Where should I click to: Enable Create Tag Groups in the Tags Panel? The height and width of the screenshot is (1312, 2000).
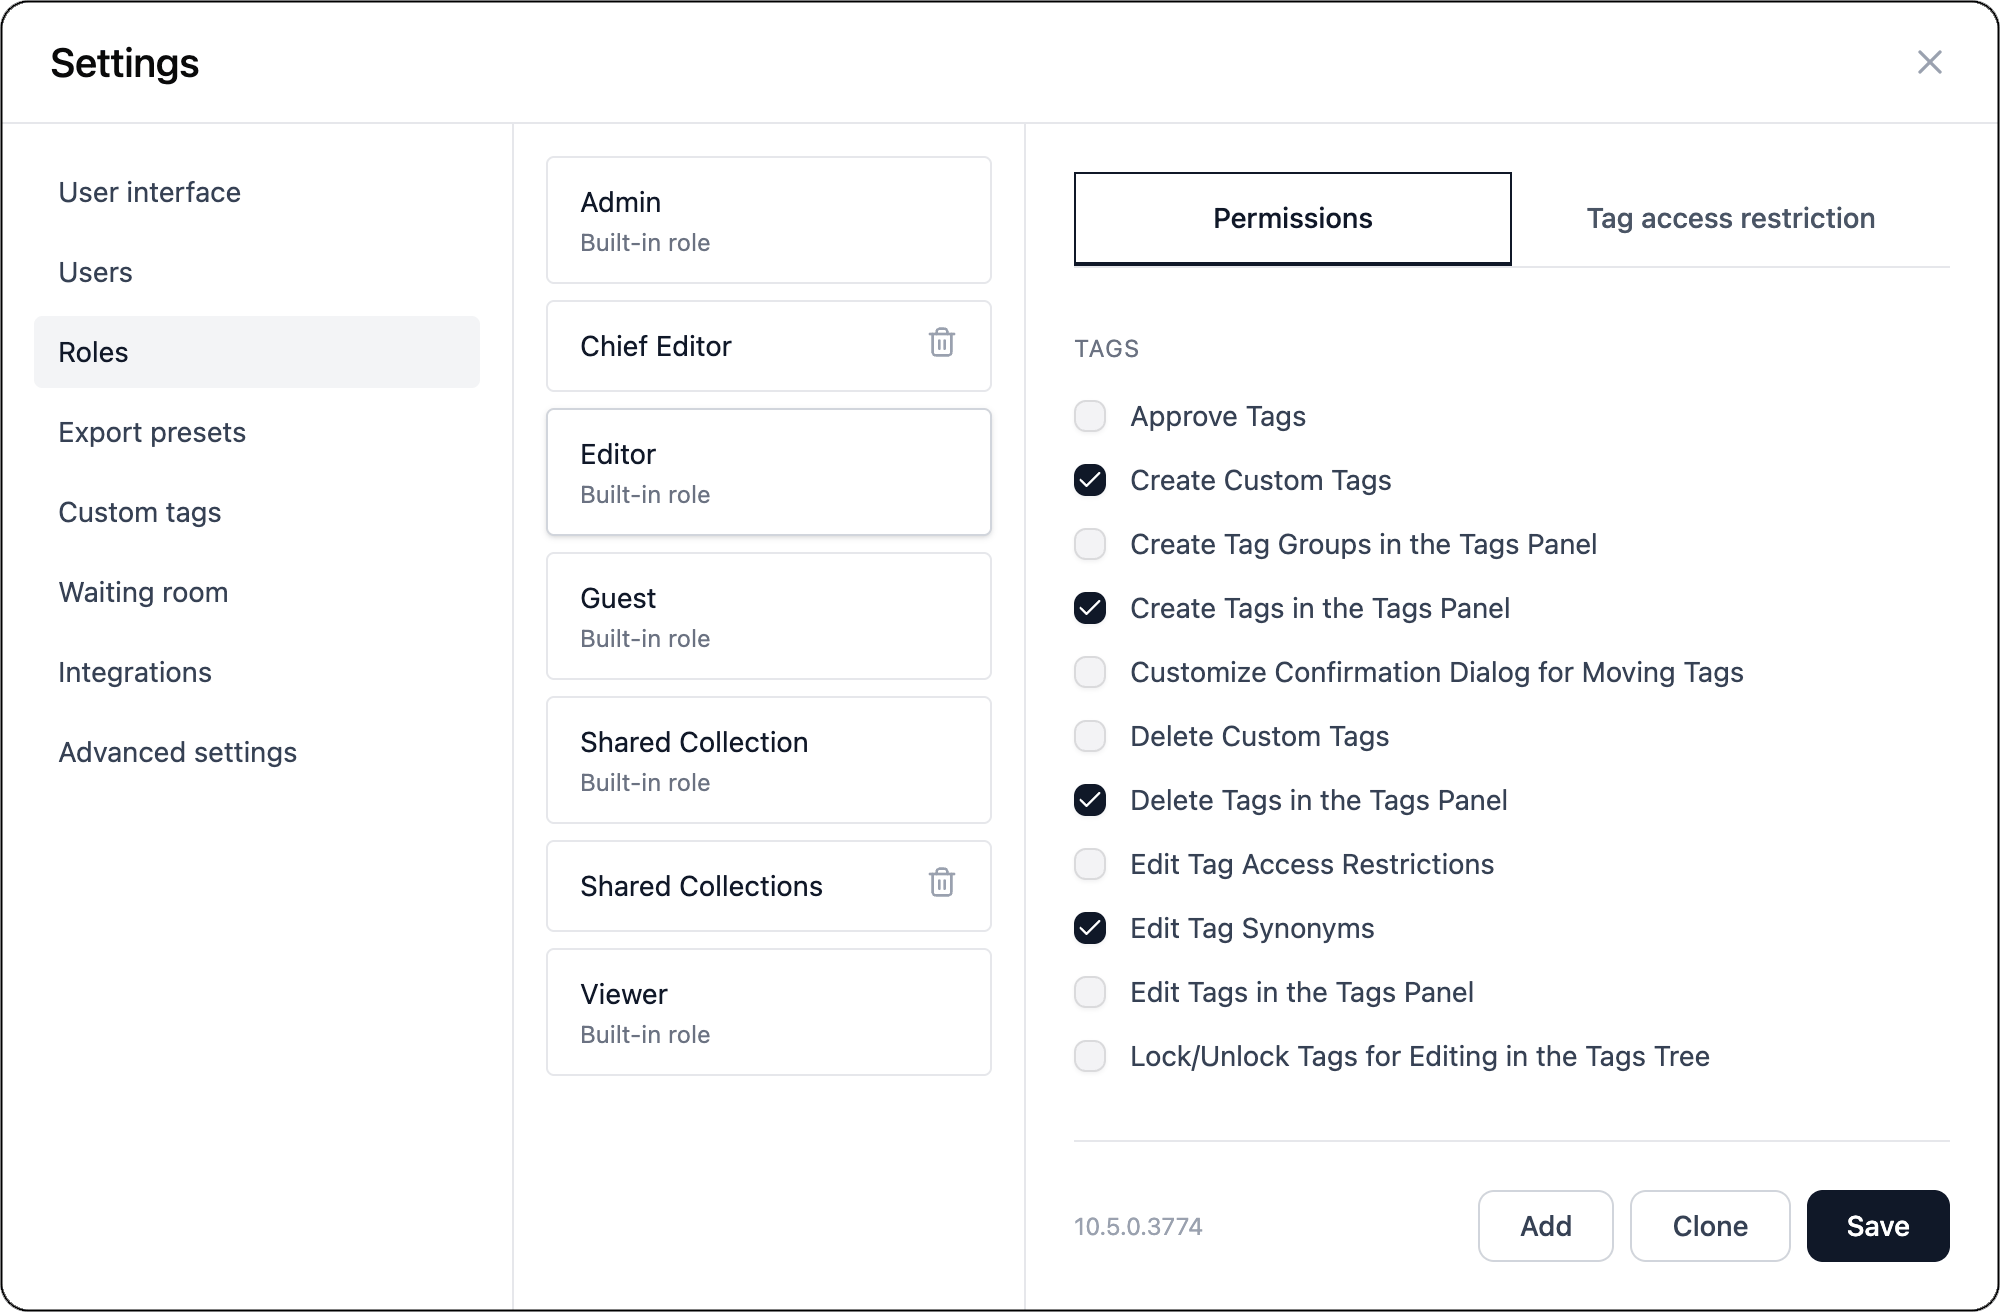[x=1090, y=544]
